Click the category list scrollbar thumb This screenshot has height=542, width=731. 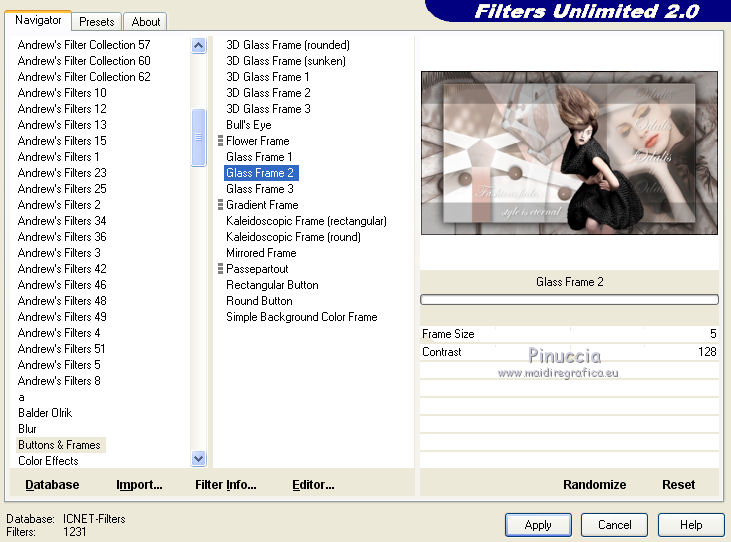point(199,137)
